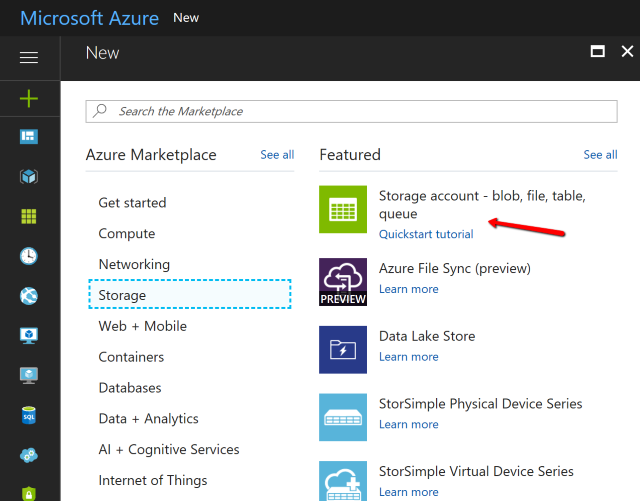
Task: Open the Dashboard icon in sidebar
Action: pyautogui.click(x=29, y=136)
